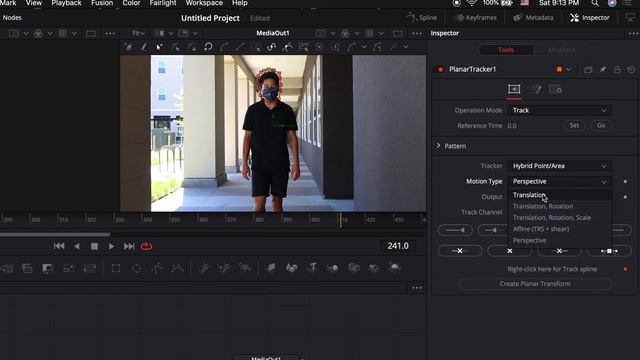Stop playback
Viewport: 640px width, 360px height.
(94, 246)
